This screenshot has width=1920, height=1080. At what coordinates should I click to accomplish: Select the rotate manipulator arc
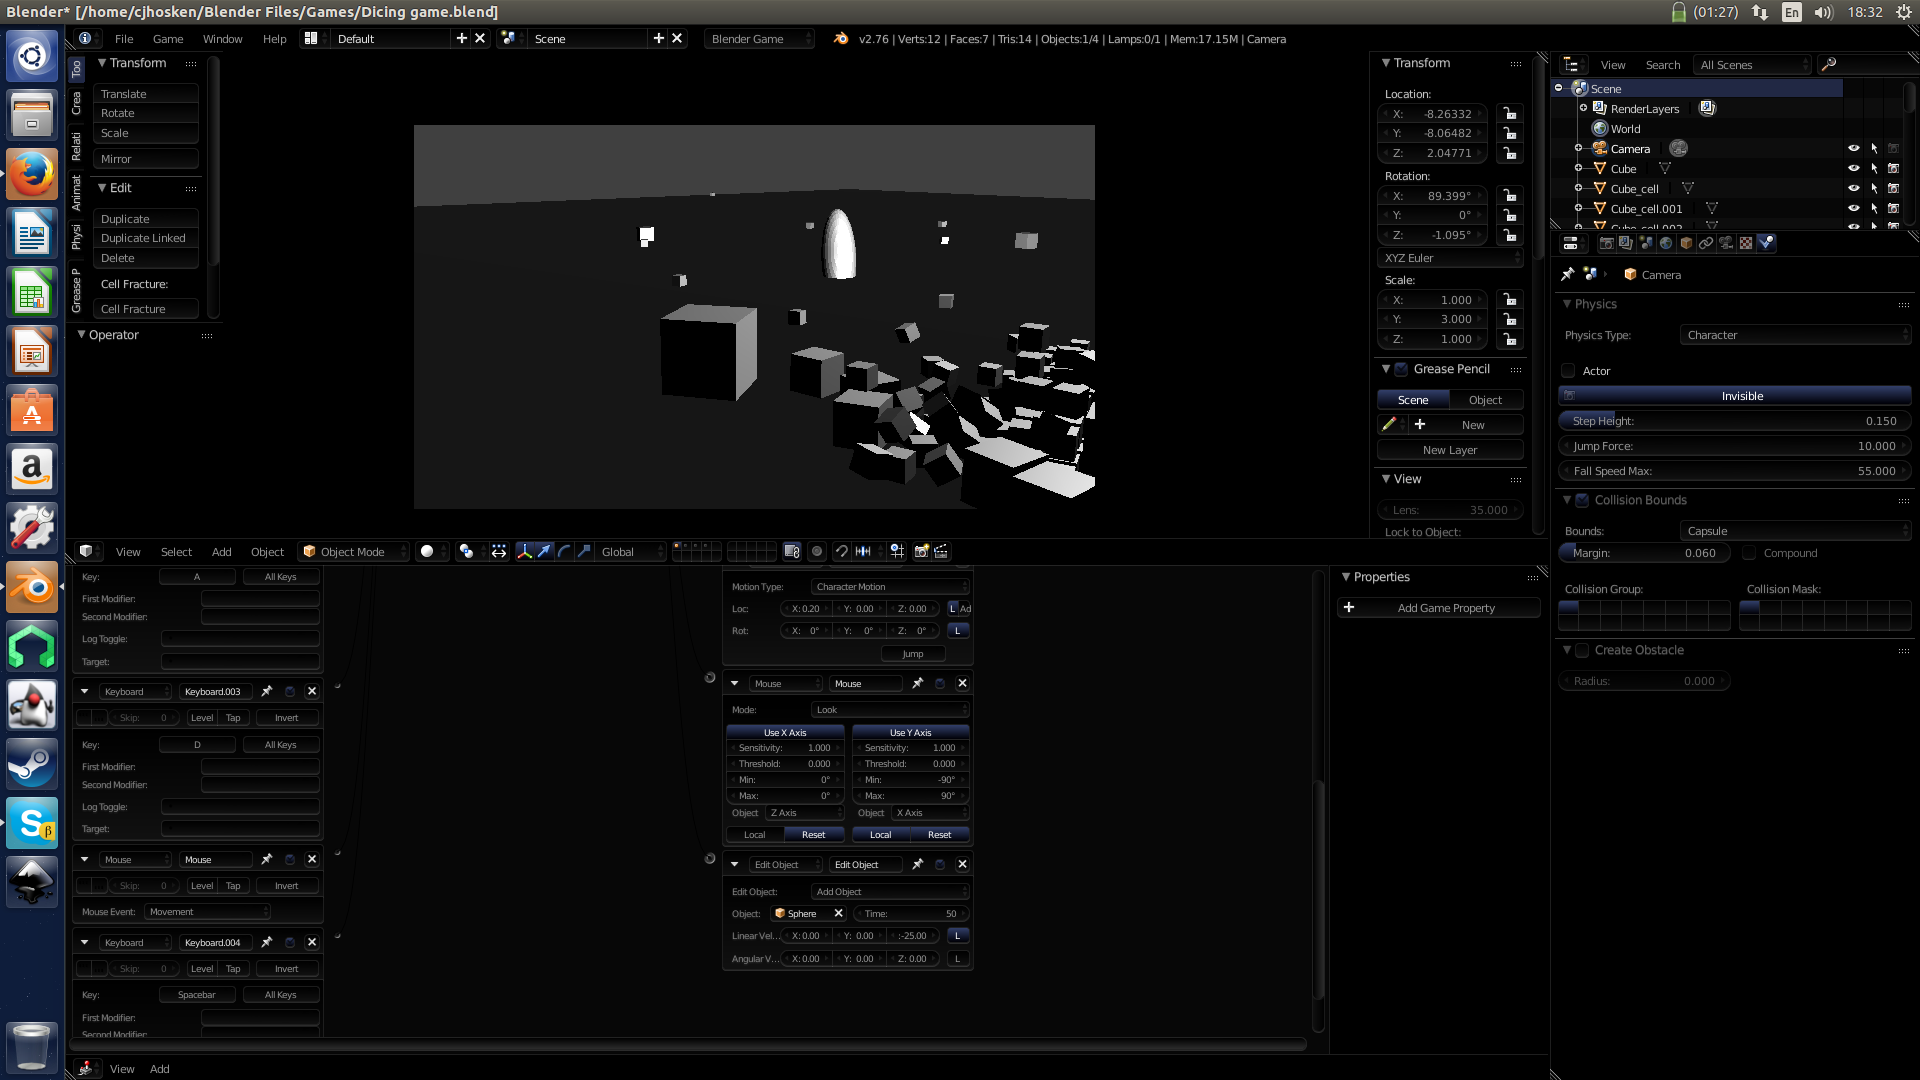pyautogui.click(x=564, y=551)
